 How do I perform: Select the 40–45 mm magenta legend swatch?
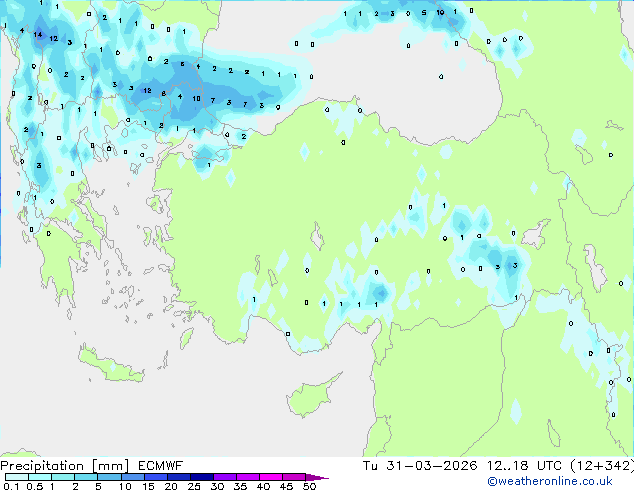[271, 477]
